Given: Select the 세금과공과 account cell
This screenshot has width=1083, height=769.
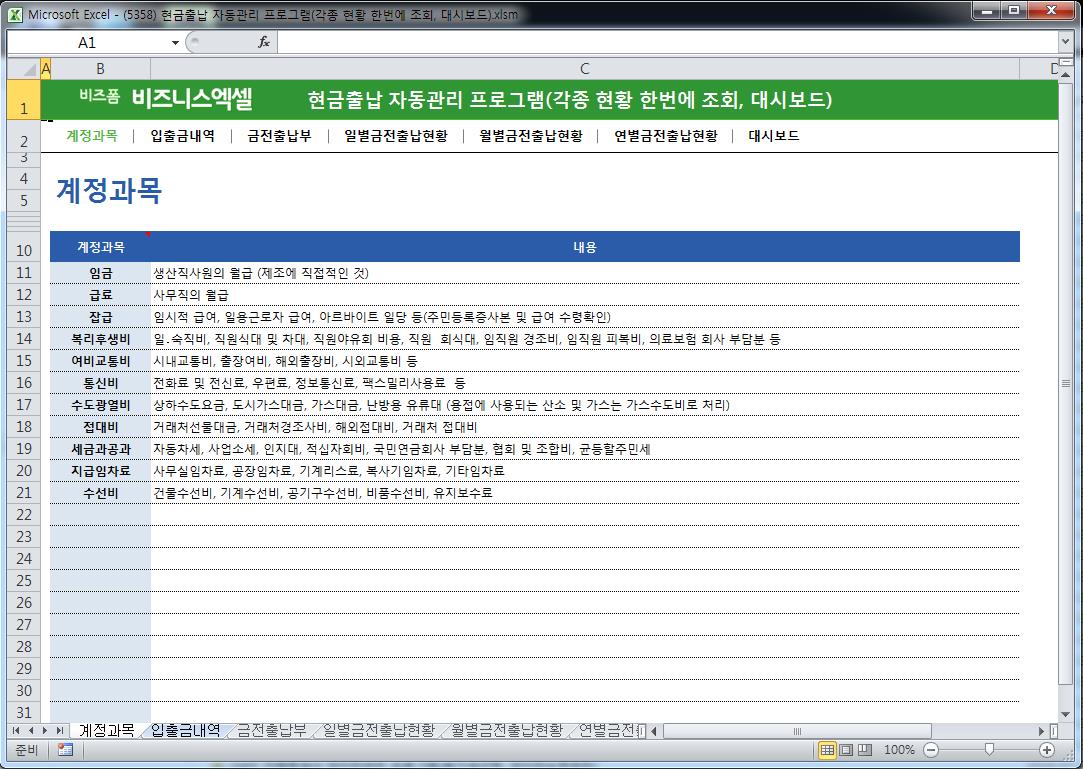Looking at the screenshot, I should 100,449.
